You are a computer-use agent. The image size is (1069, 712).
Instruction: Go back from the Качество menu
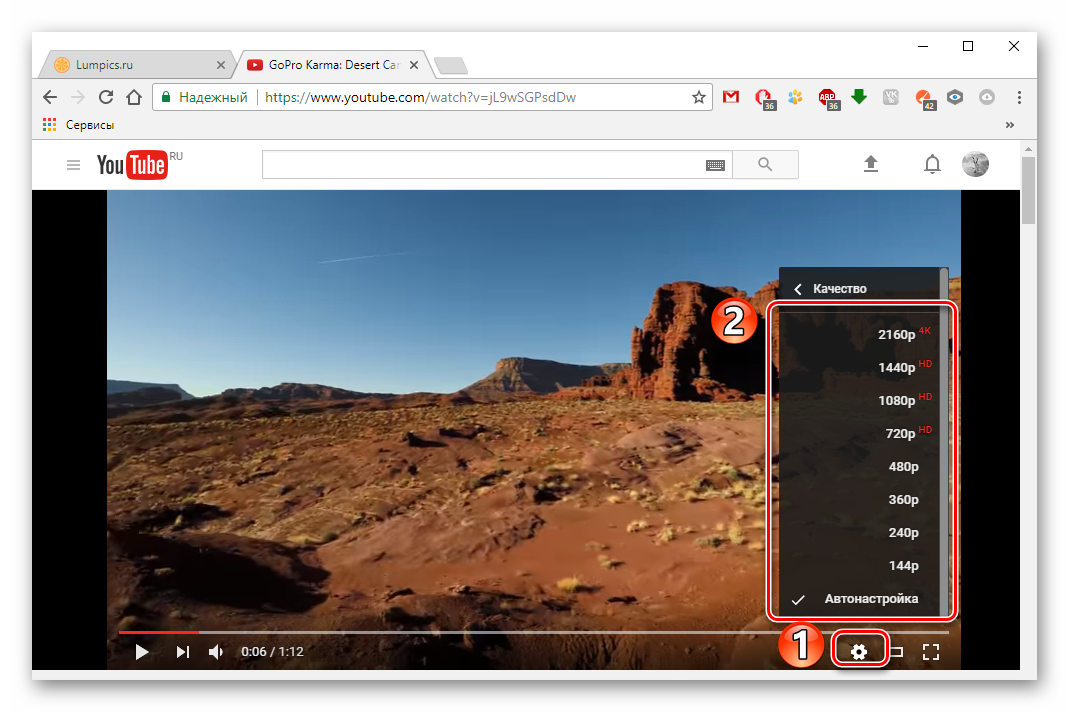tap(798, 289)
